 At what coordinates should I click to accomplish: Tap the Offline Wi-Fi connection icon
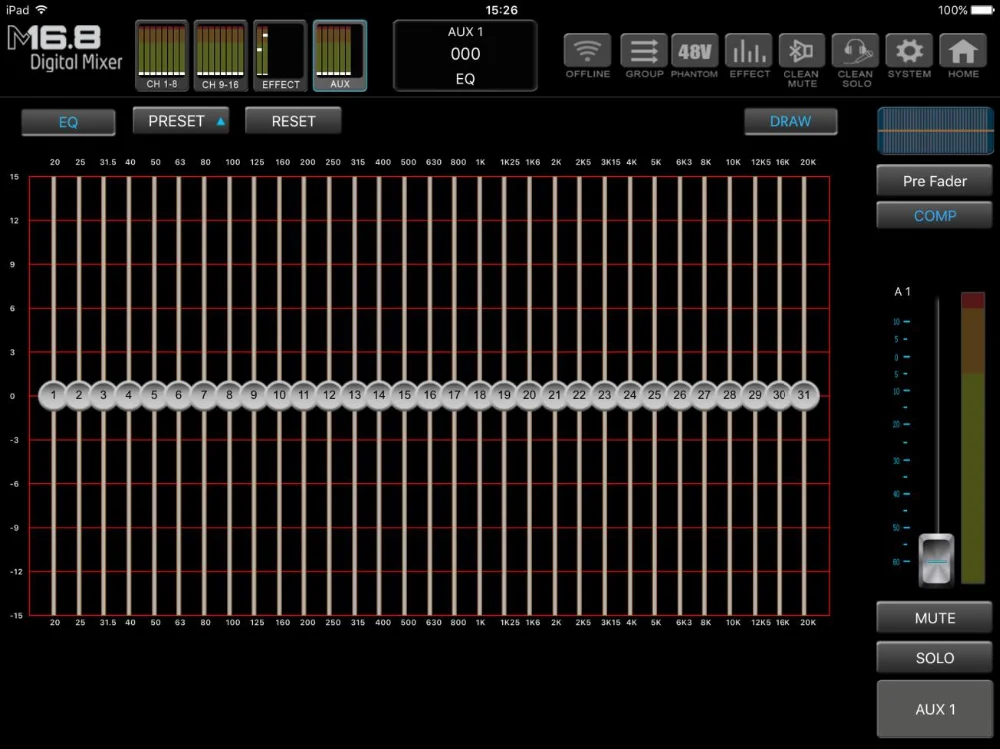587,52
